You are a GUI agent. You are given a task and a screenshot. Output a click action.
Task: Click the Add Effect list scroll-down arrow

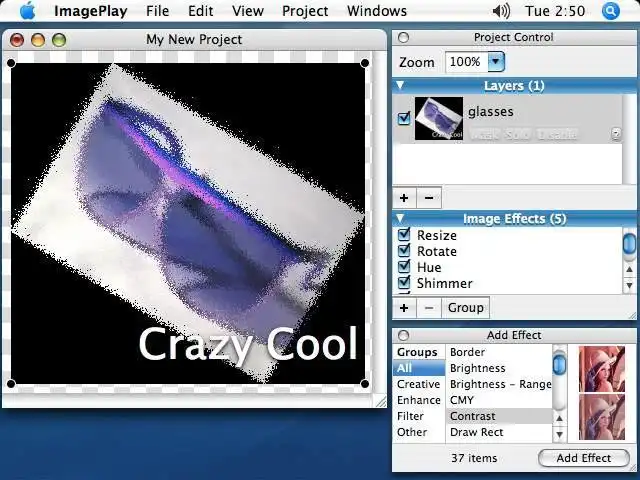[x=560, y=435]
